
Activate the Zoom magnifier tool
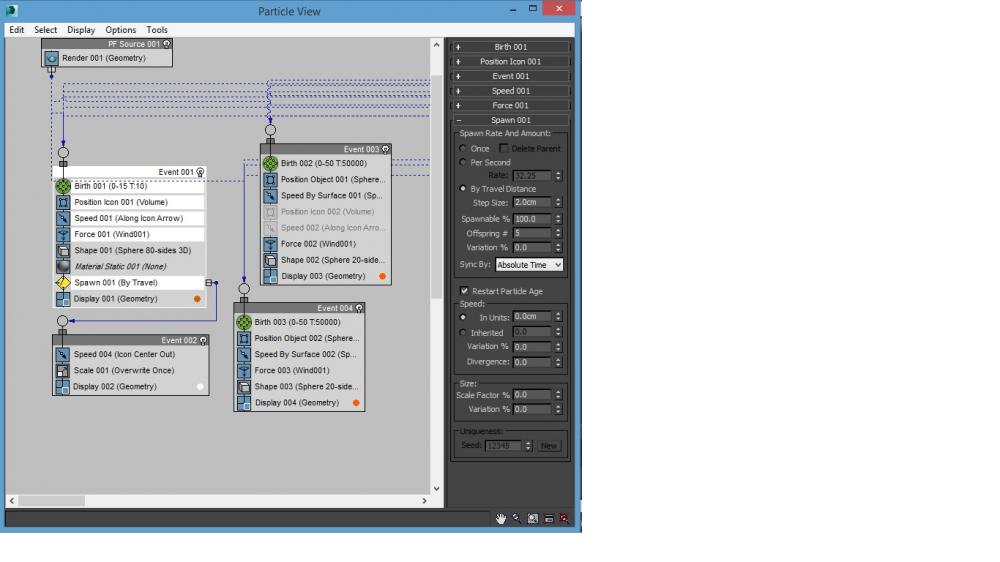click(x=517, y=519)
